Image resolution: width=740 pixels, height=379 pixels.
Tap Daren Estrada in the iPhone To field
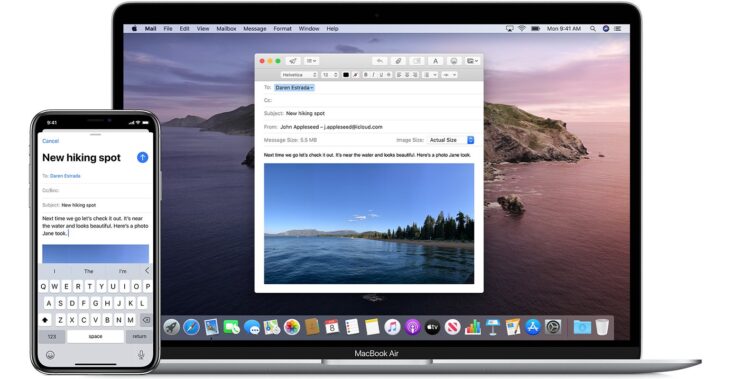[65, 176]
